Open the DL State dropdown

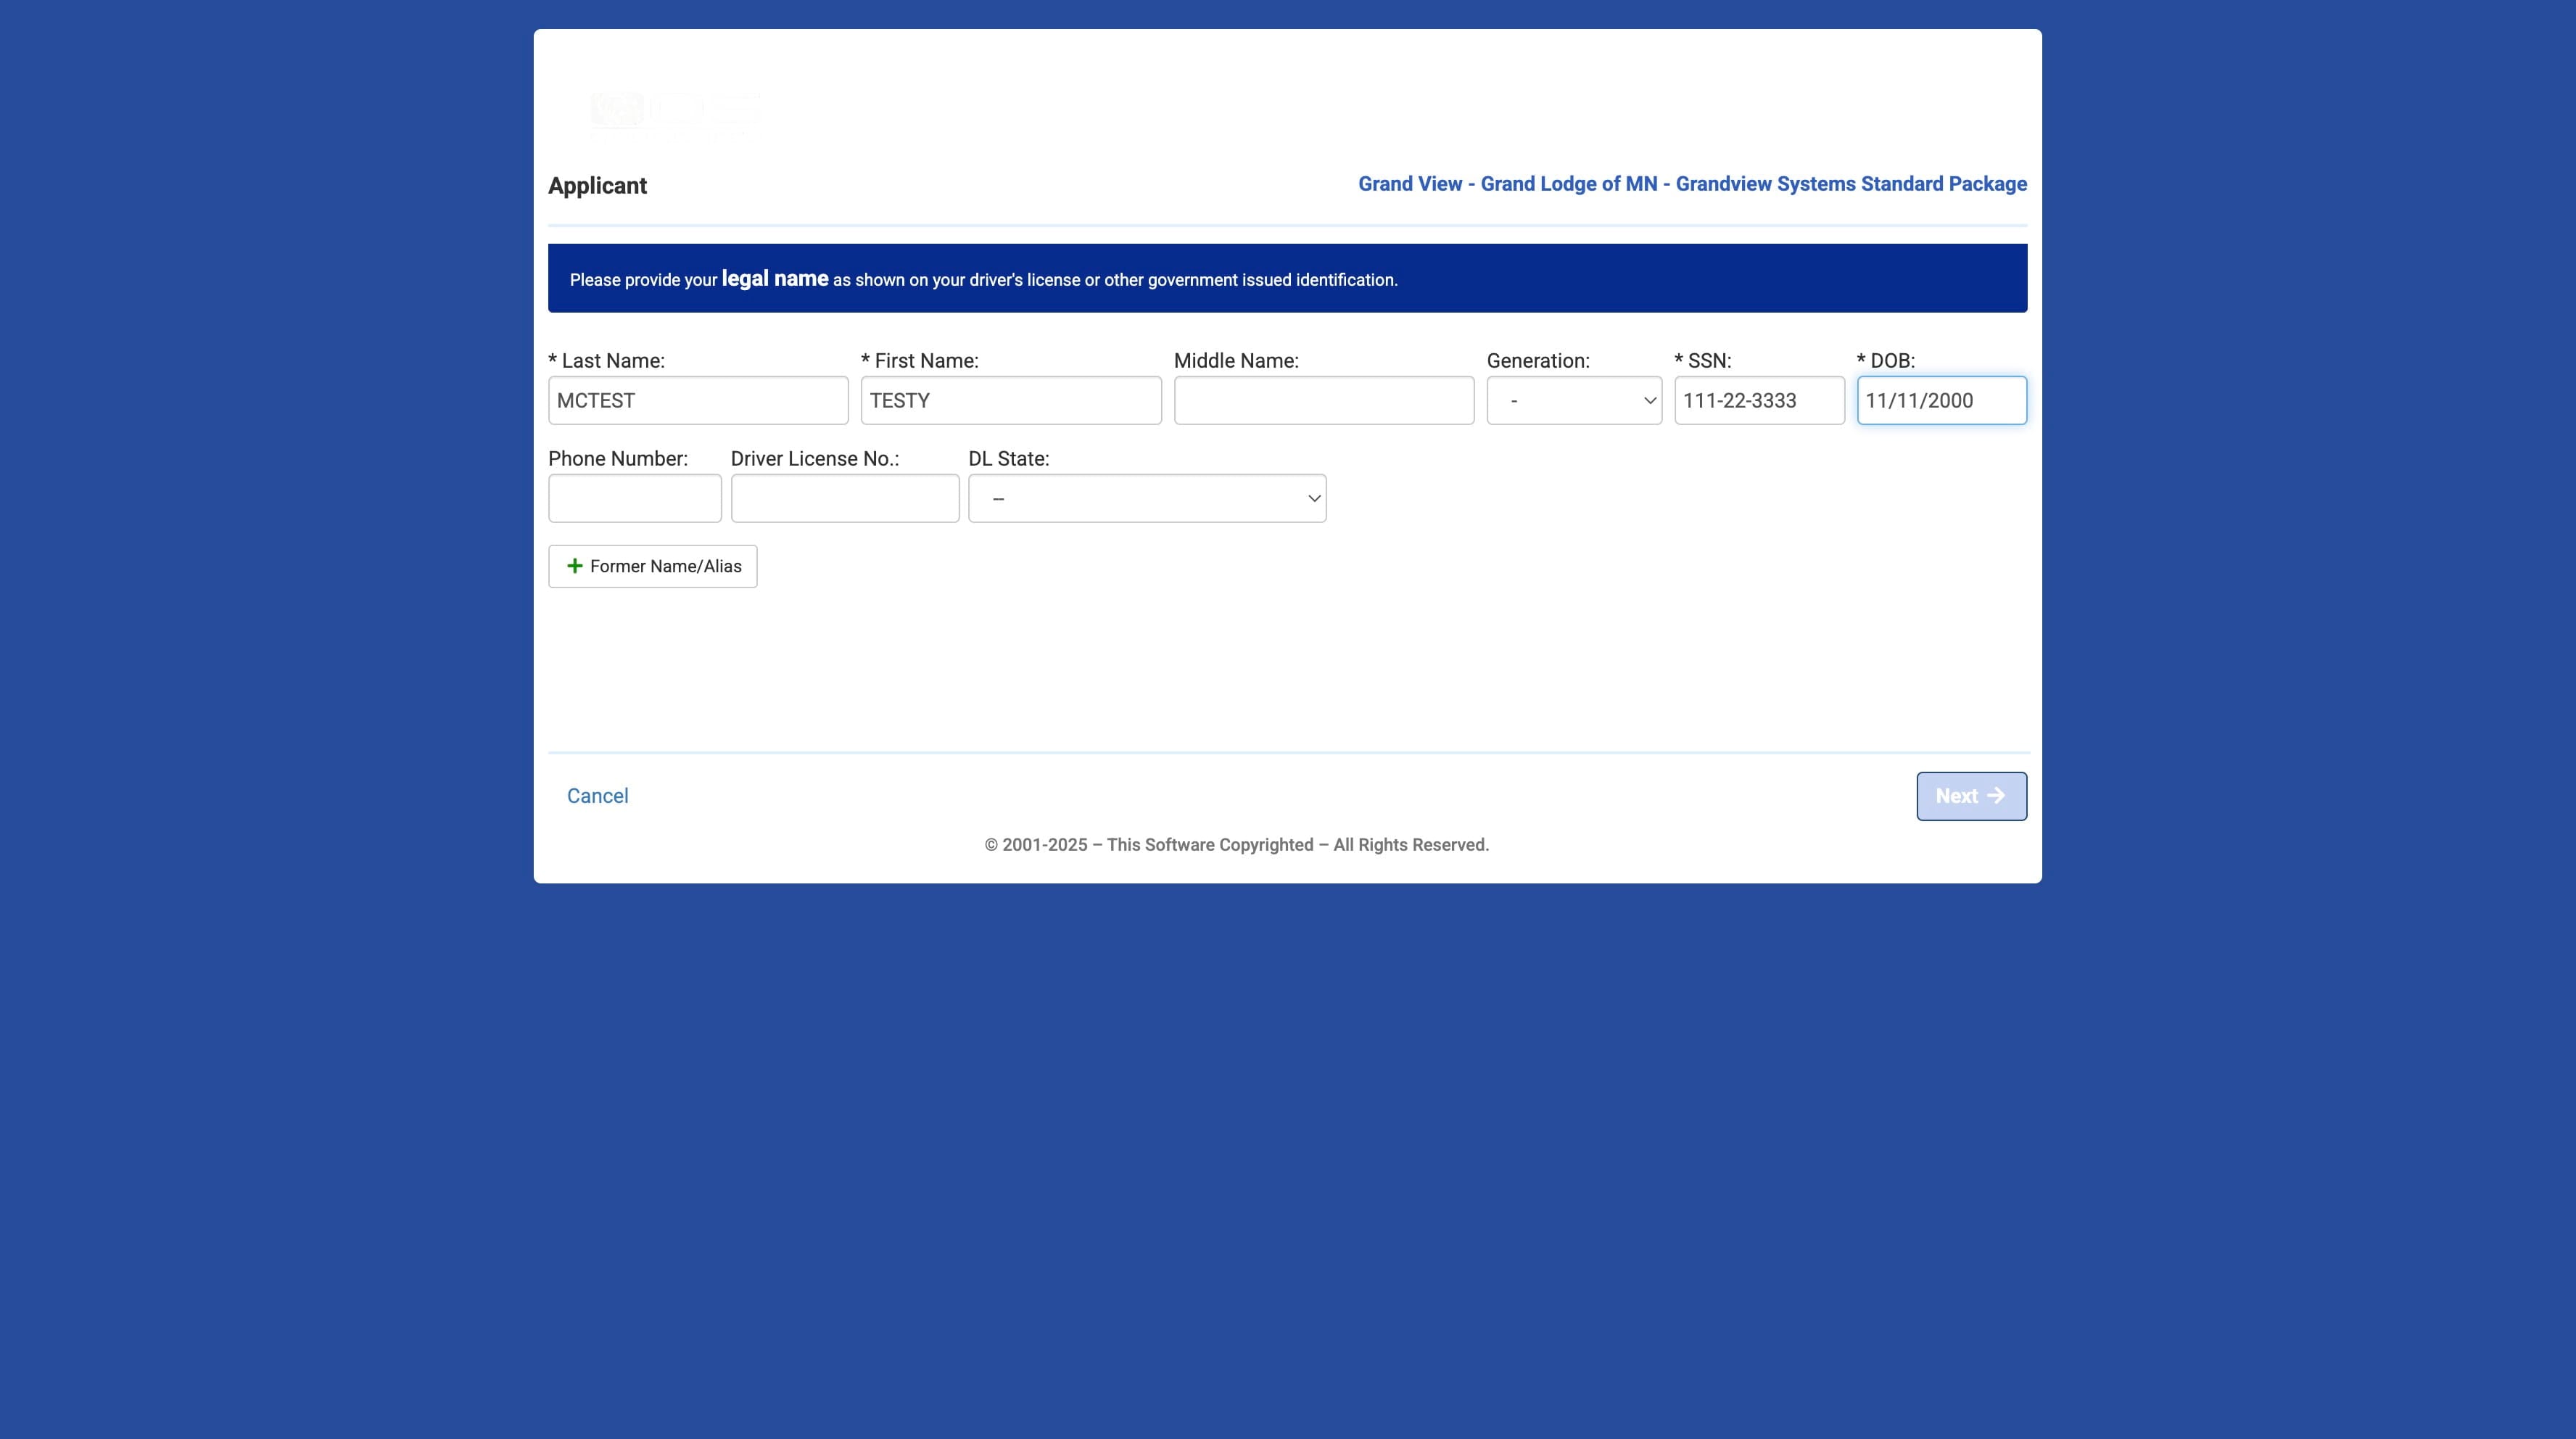pyautogui.click(x=1147, y=498)
